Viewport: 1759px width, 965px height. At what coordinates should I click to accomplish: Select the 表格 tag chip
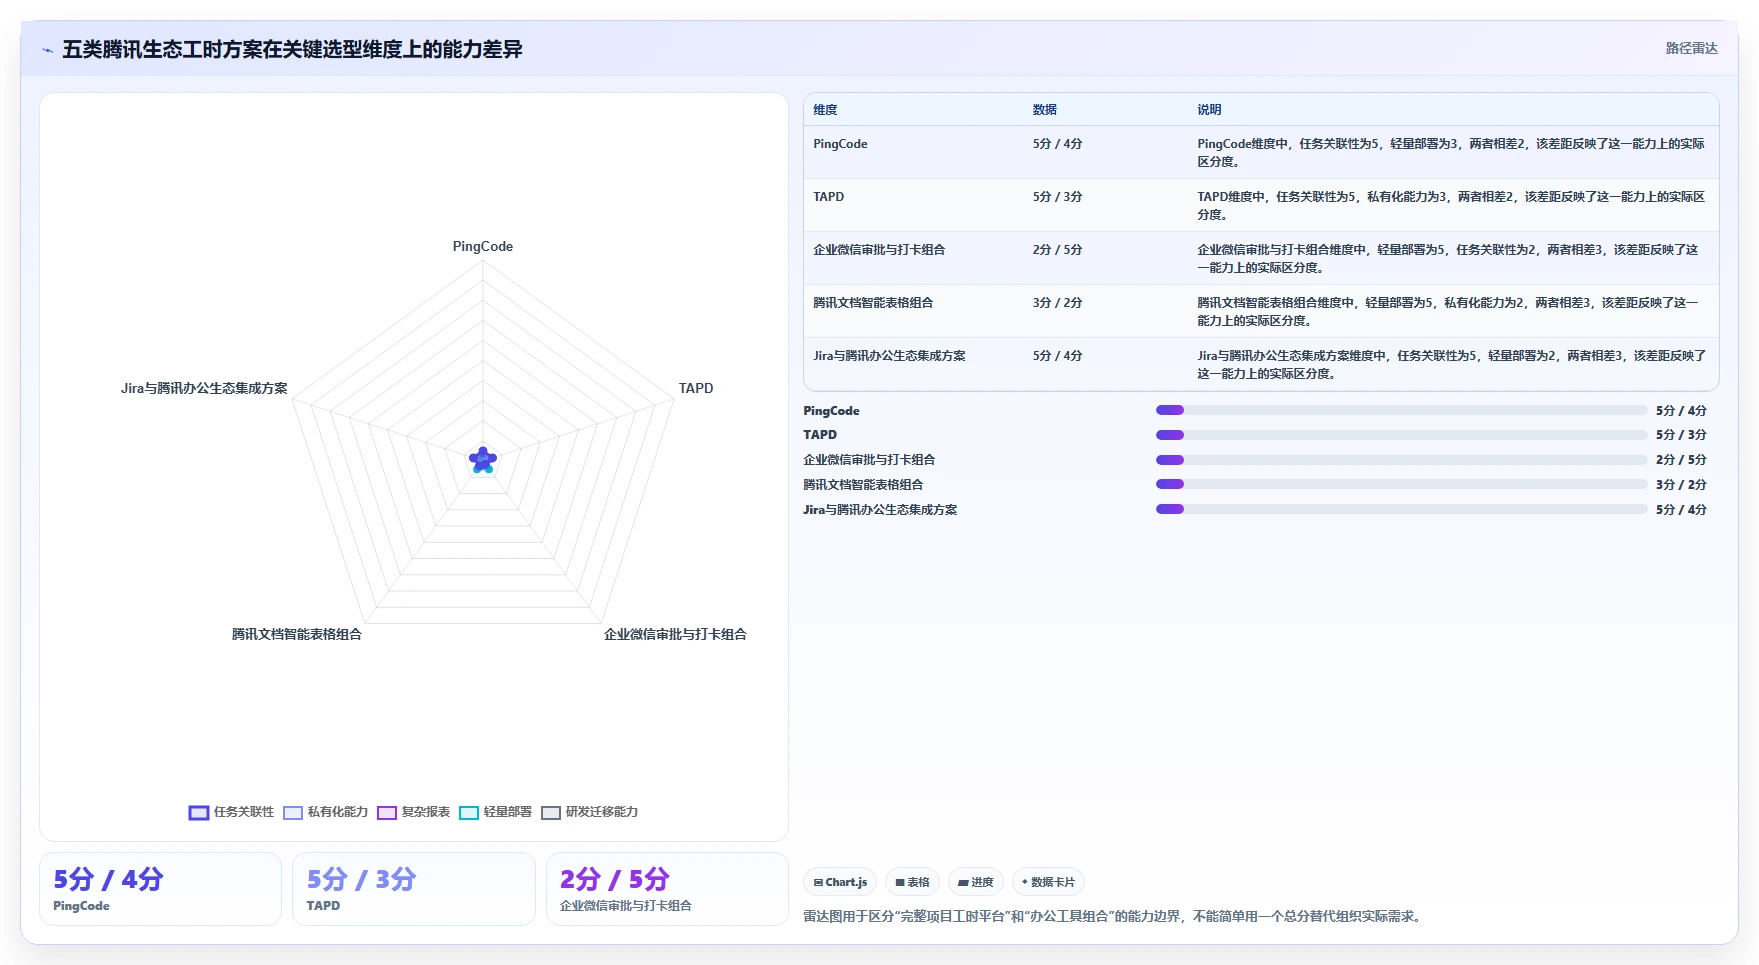(x=912, y=882)
